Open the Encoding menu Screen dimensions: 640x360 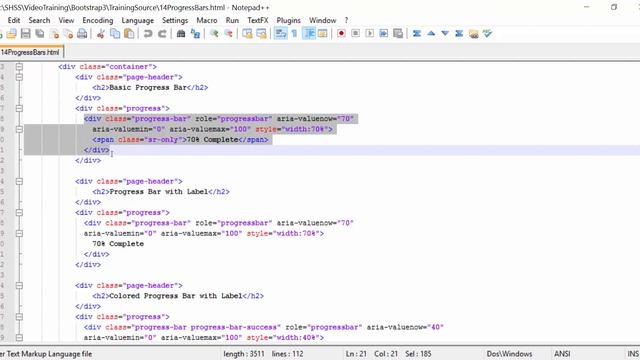point(98,20)
